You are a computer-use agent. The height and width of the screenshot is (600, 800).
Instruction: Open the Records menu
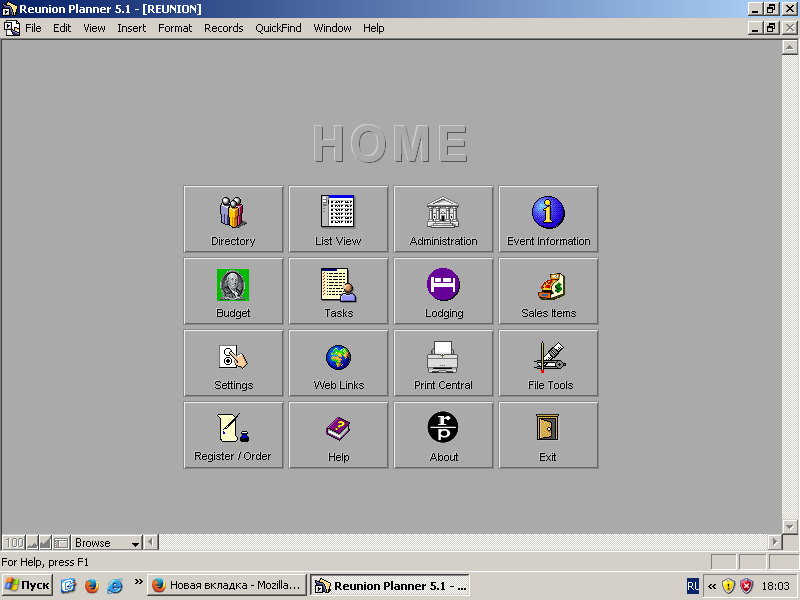pos(223,28)
